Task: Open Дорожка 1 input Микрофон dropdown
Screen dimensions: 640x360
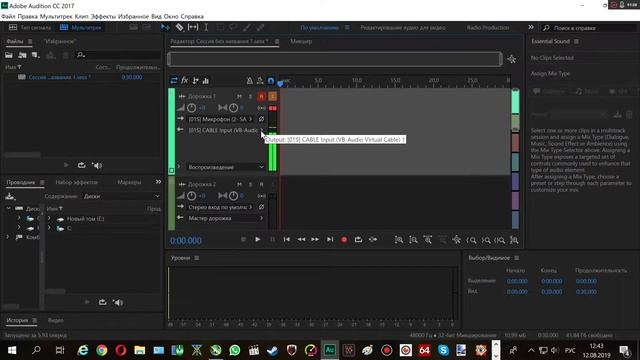Action: click(x=220, y=119)
